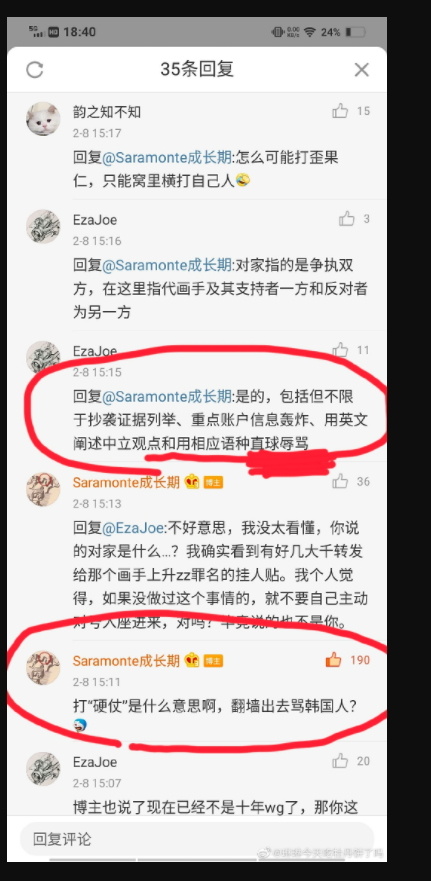
Task: Close the 35条回复 replies panel
Action: pyautogui.click(x=361, y=70)
